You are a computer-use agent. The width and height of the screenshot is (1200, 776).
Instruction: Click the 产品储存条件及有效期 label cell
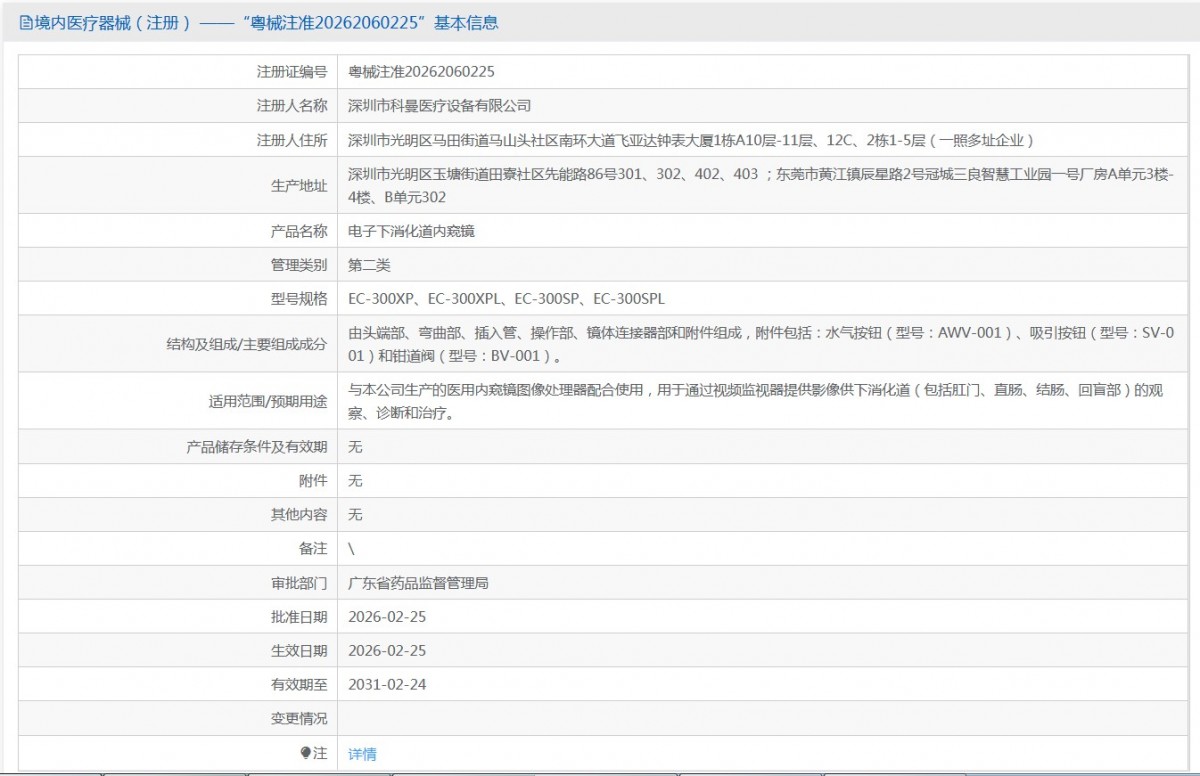point(257,447)
